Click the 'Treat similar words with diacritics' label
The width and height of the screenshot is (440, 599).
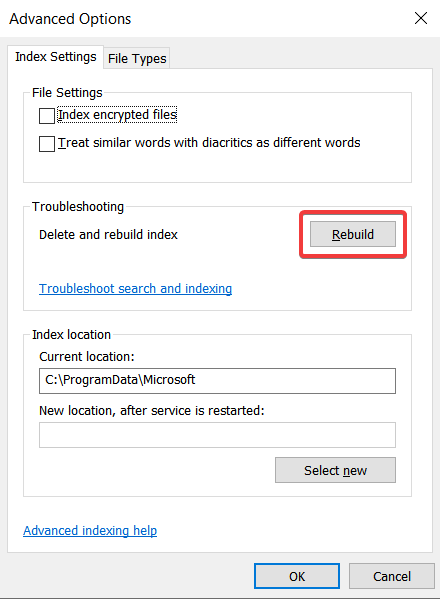coord(209,143)
